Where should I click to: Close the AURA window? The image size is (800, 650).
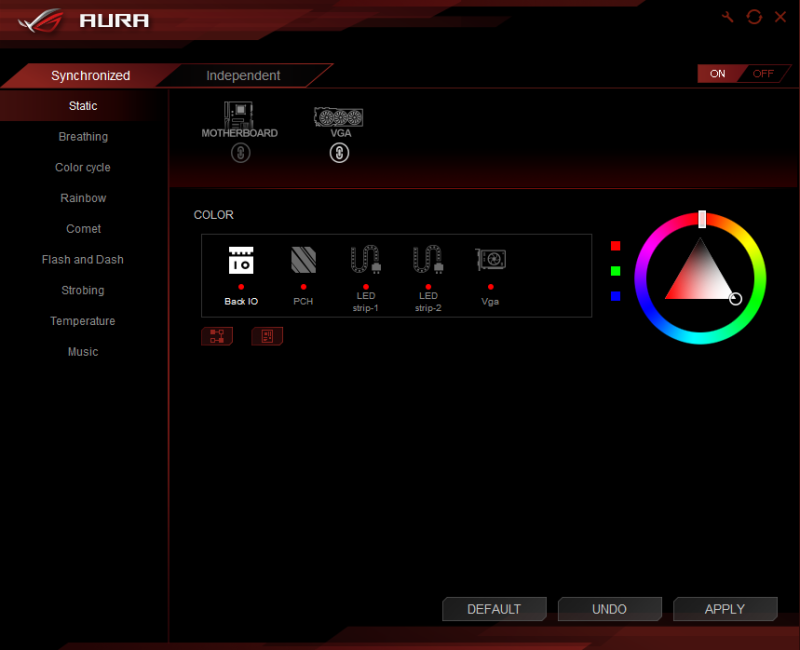pos(780,17)
